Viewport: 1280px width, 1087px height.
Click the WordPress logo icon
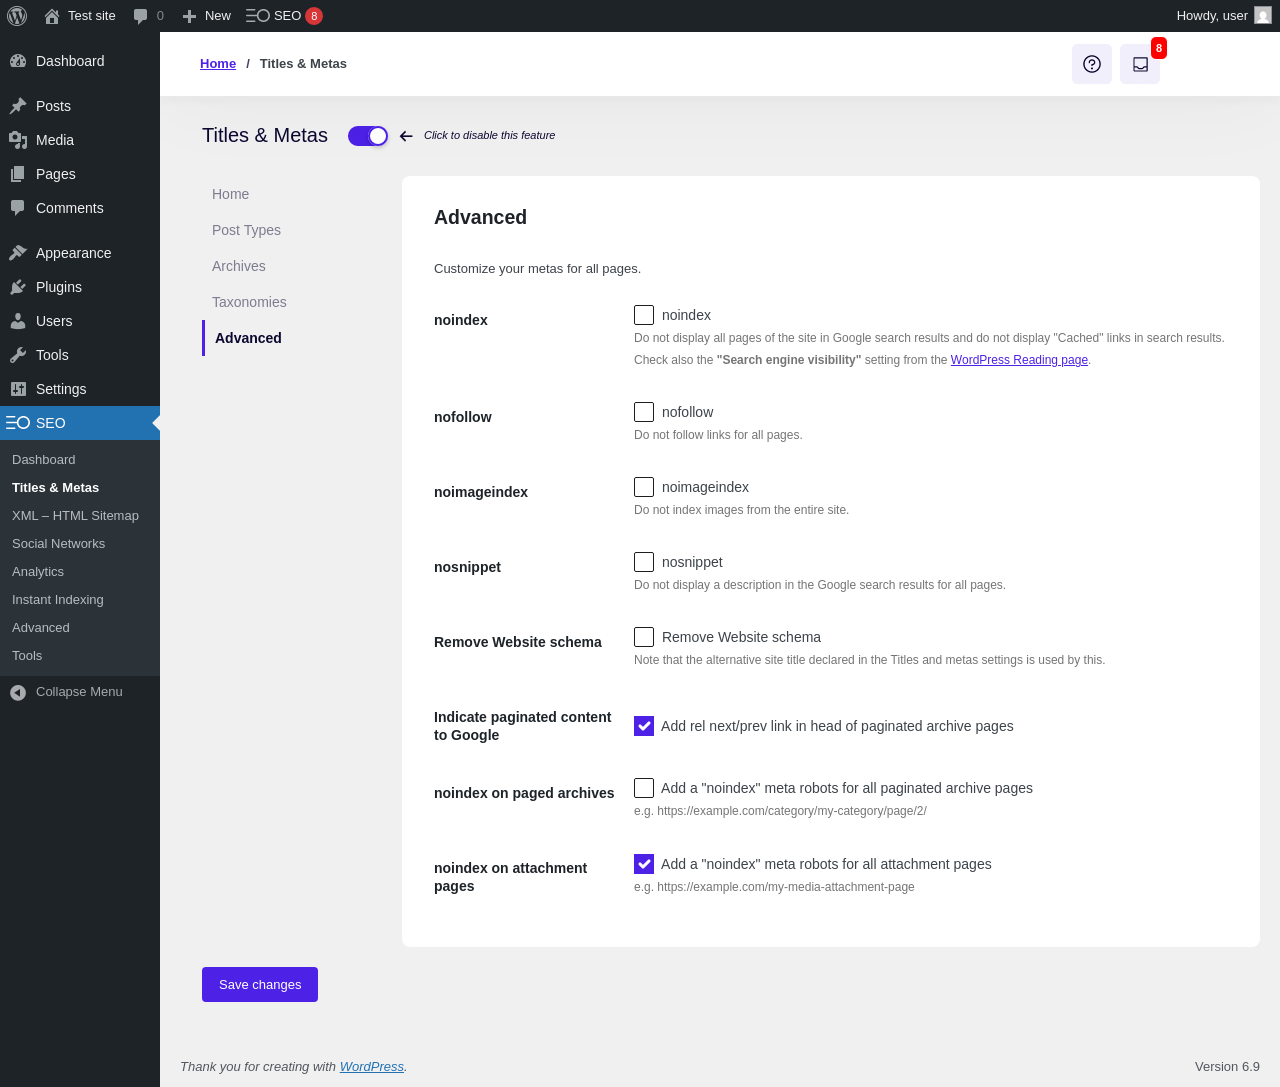click(17, 16)
